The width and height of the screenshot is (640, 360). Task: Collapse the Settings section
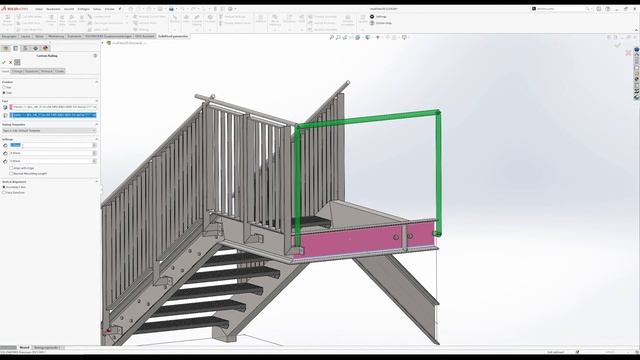point(97,139)
